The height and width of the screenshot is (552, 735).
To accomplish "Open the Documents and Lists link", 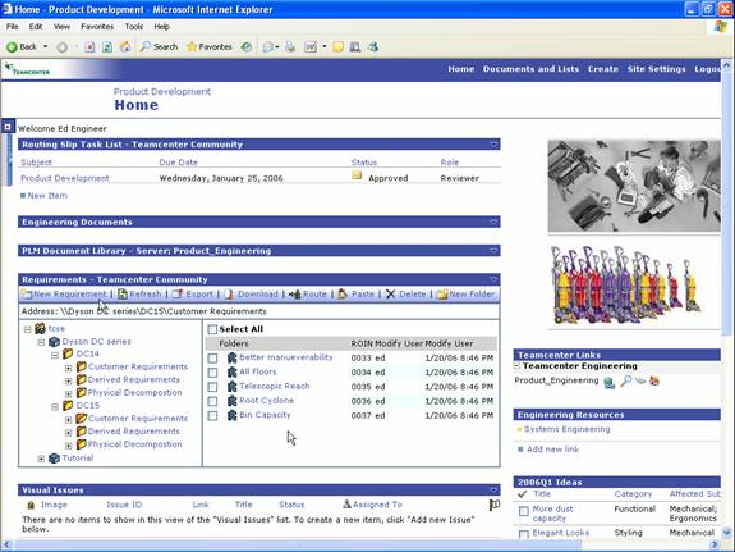I will pos(531,69).
